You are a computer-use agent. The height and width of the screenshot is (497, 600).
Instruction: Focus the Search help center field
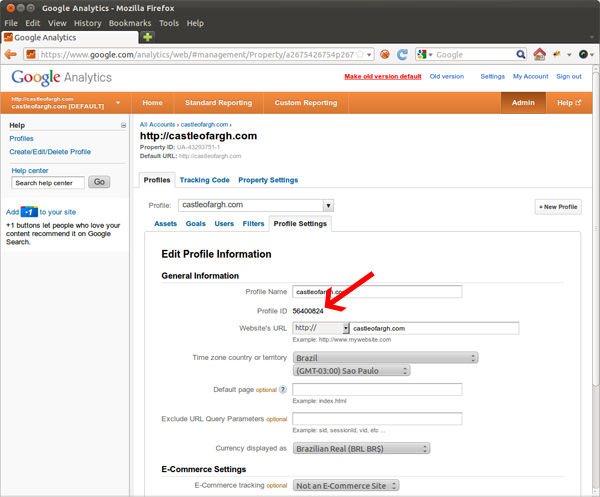pos(48,183)
